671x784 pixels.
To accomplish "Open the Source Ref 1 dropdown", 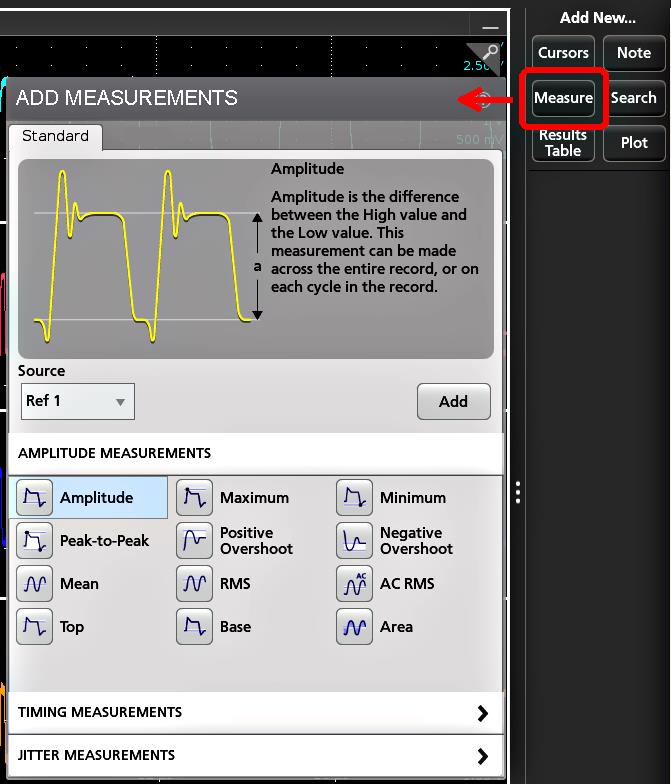I will pyautogui.click(x=78, y=401).
